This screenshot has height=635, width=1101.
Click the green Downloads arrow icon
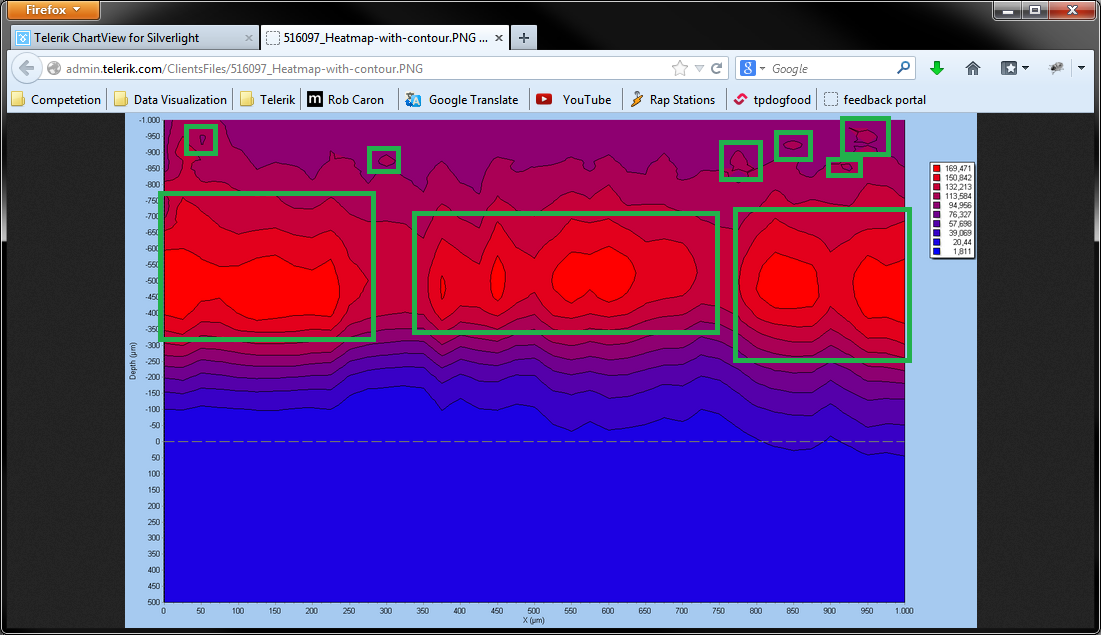(936, 68)
